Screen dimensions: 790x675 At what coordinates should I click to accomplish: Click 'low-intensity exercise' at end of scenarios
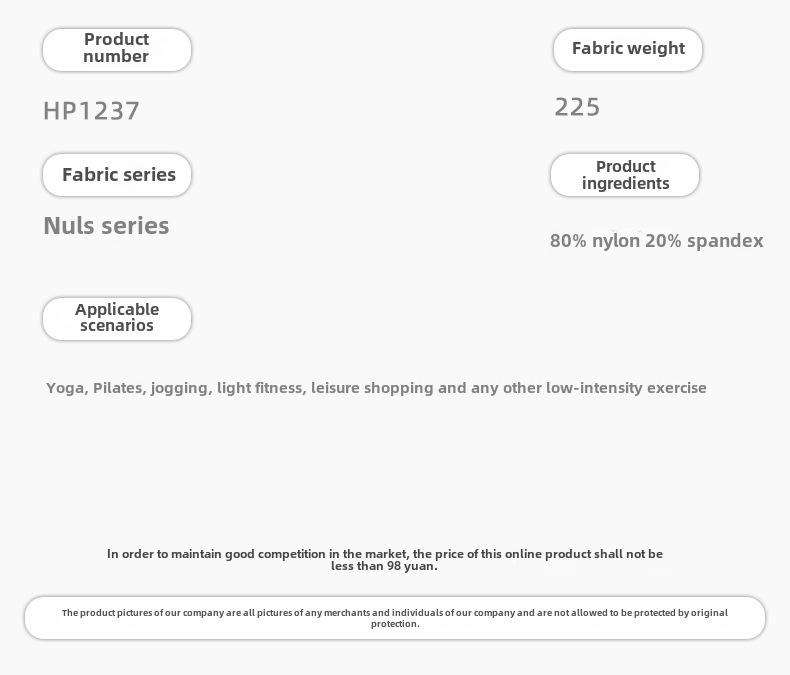coord(626,388)
